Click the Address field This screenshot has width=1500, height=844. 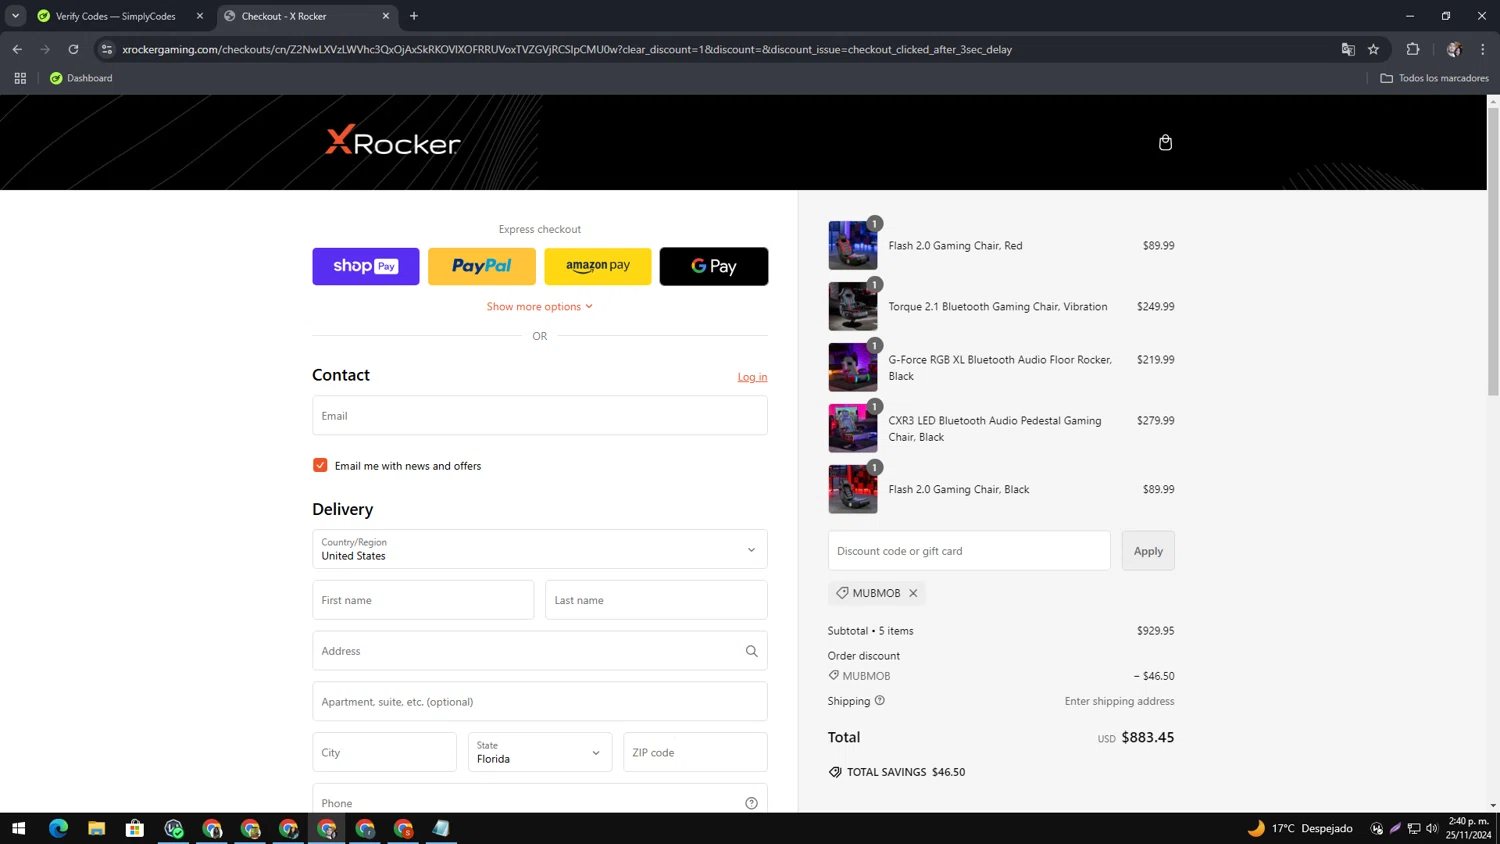(x=540, y=651)
